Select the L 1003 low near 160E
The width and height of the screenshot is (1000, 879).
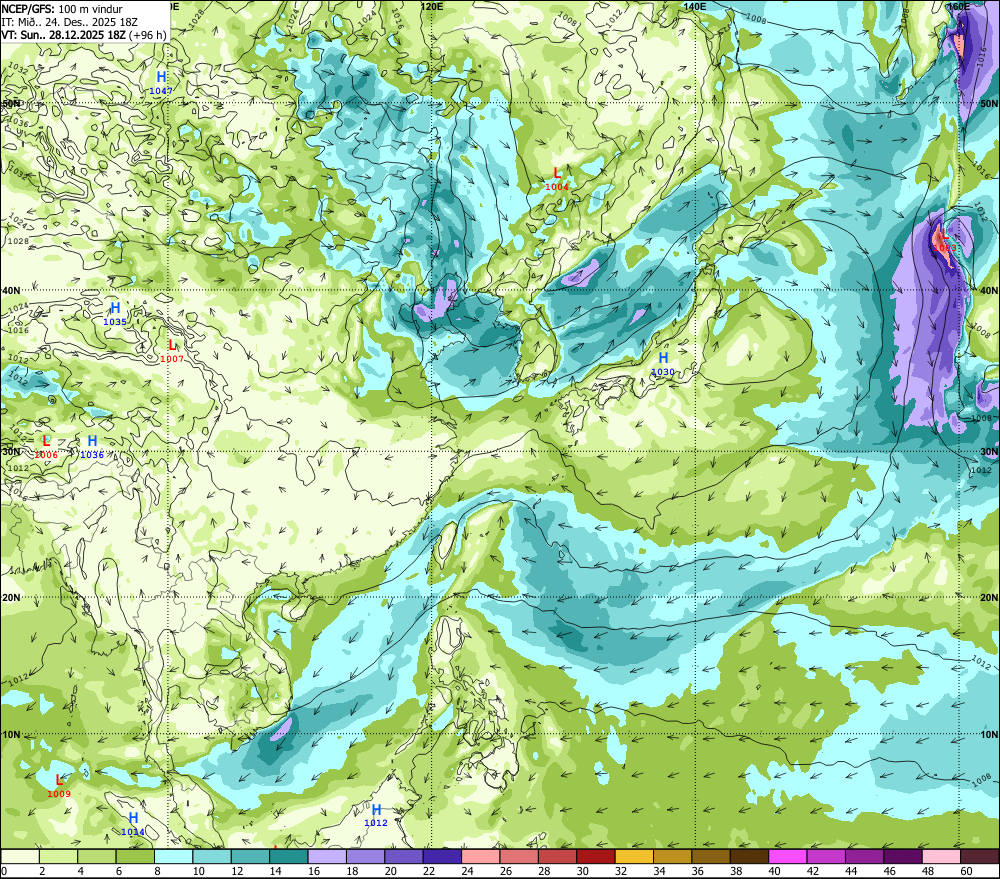point(945,240)
